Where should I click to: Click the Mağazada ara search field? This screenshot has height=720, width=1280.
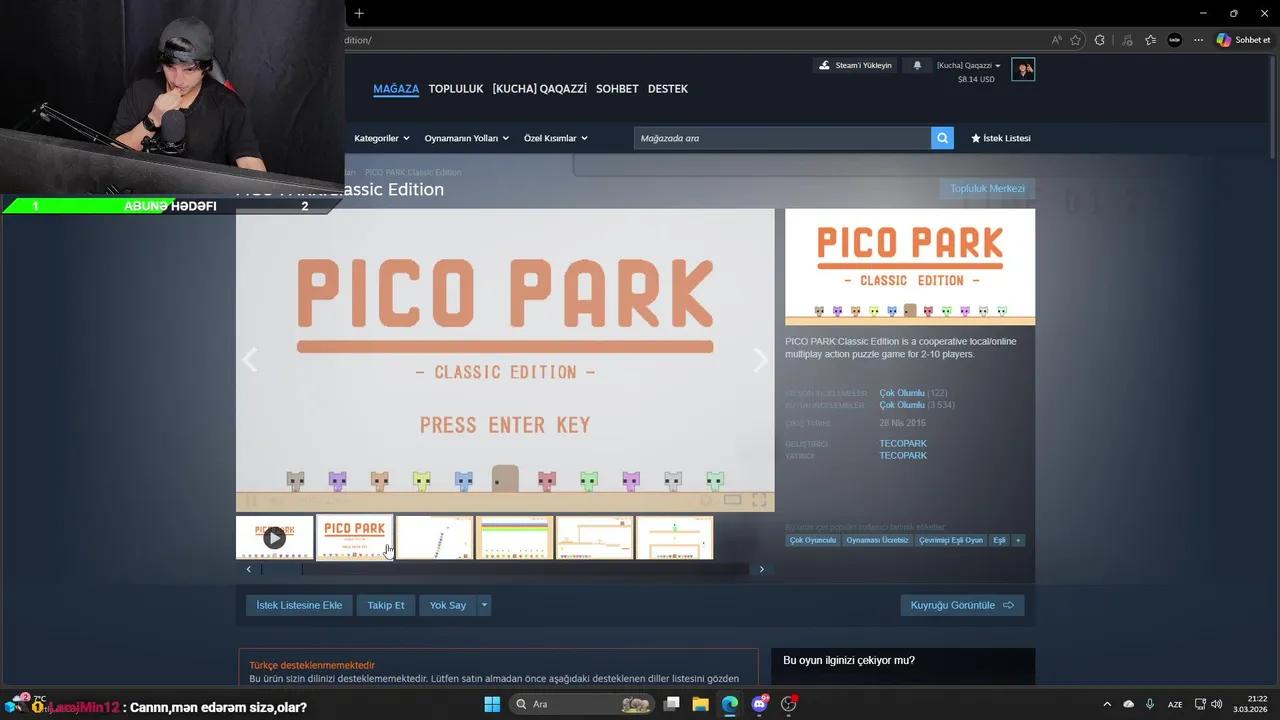(x=782, y=138)
